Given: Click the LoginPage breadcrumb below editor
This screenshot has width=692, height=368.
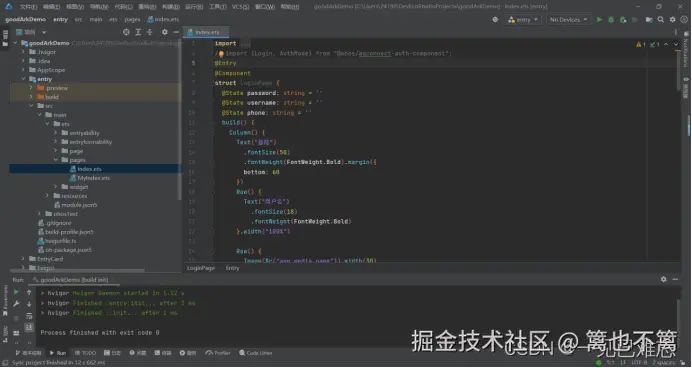Looking at the screenshot, I should coord(201,268).
